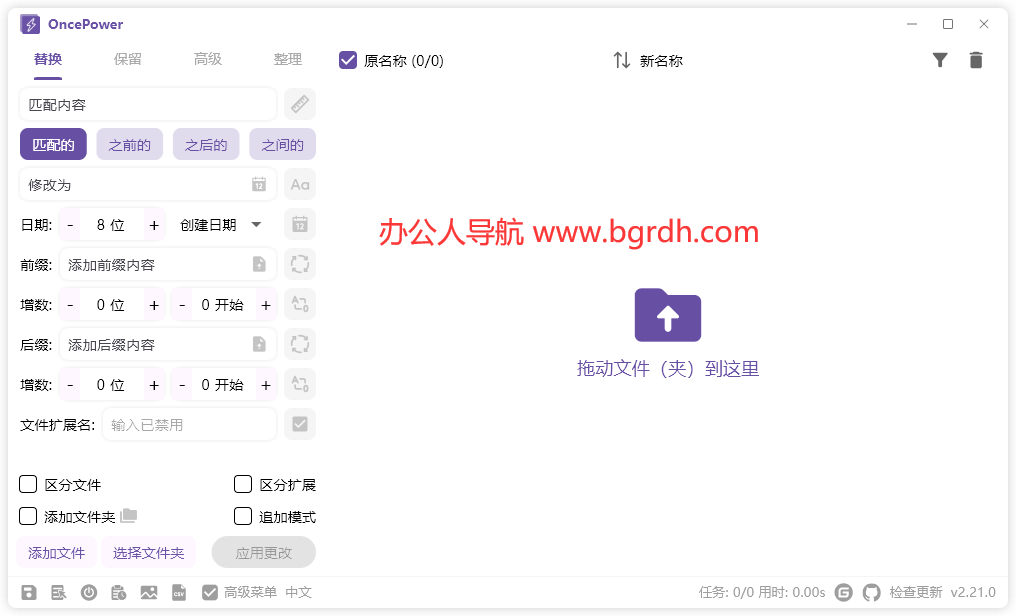Image resolution: width=1016 pixels, height=616 pixels.
Task: Click the trash icon to clear the list
Action: pyautogui.click(x=976, y=60)
